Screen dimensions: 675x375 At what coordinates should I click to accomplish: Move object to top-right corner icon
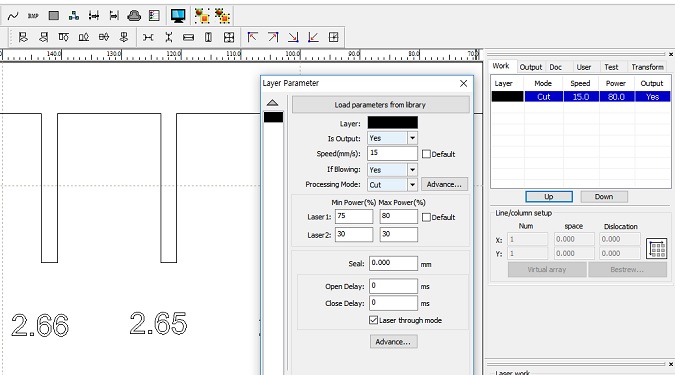pyautogui.click(x=273, y=37)
